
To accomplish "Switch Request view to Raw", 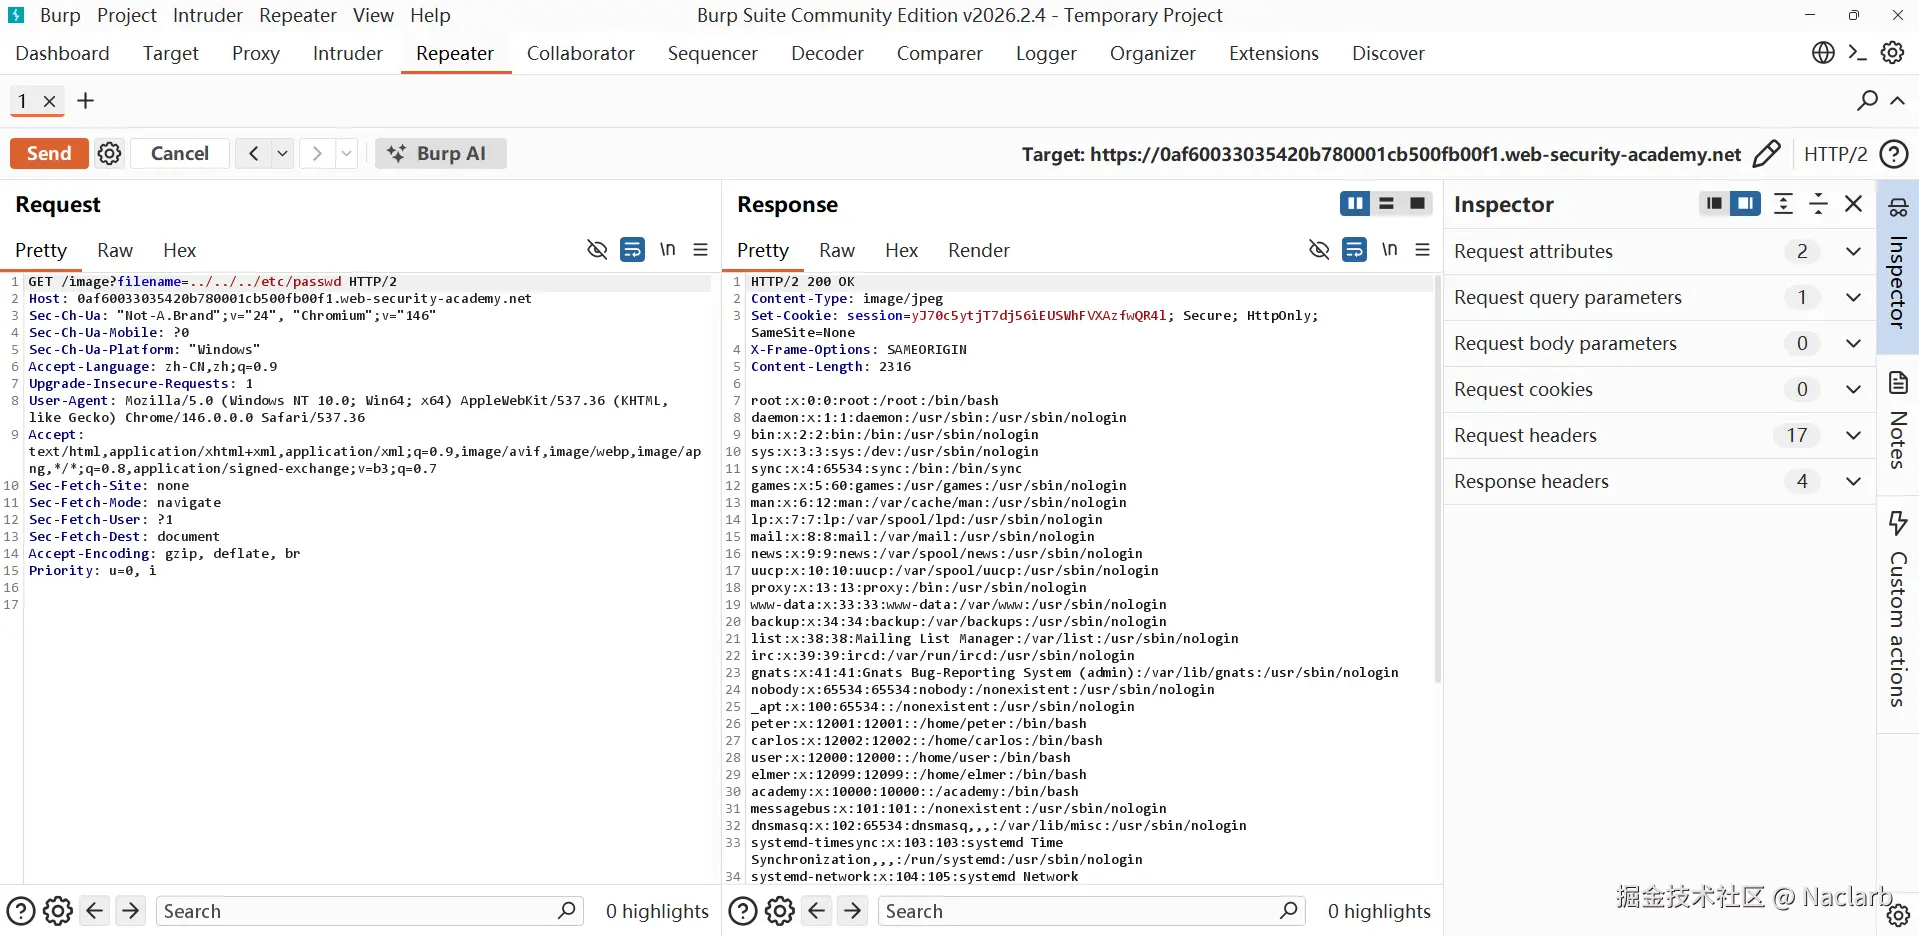I will click(x=115, y=250).
